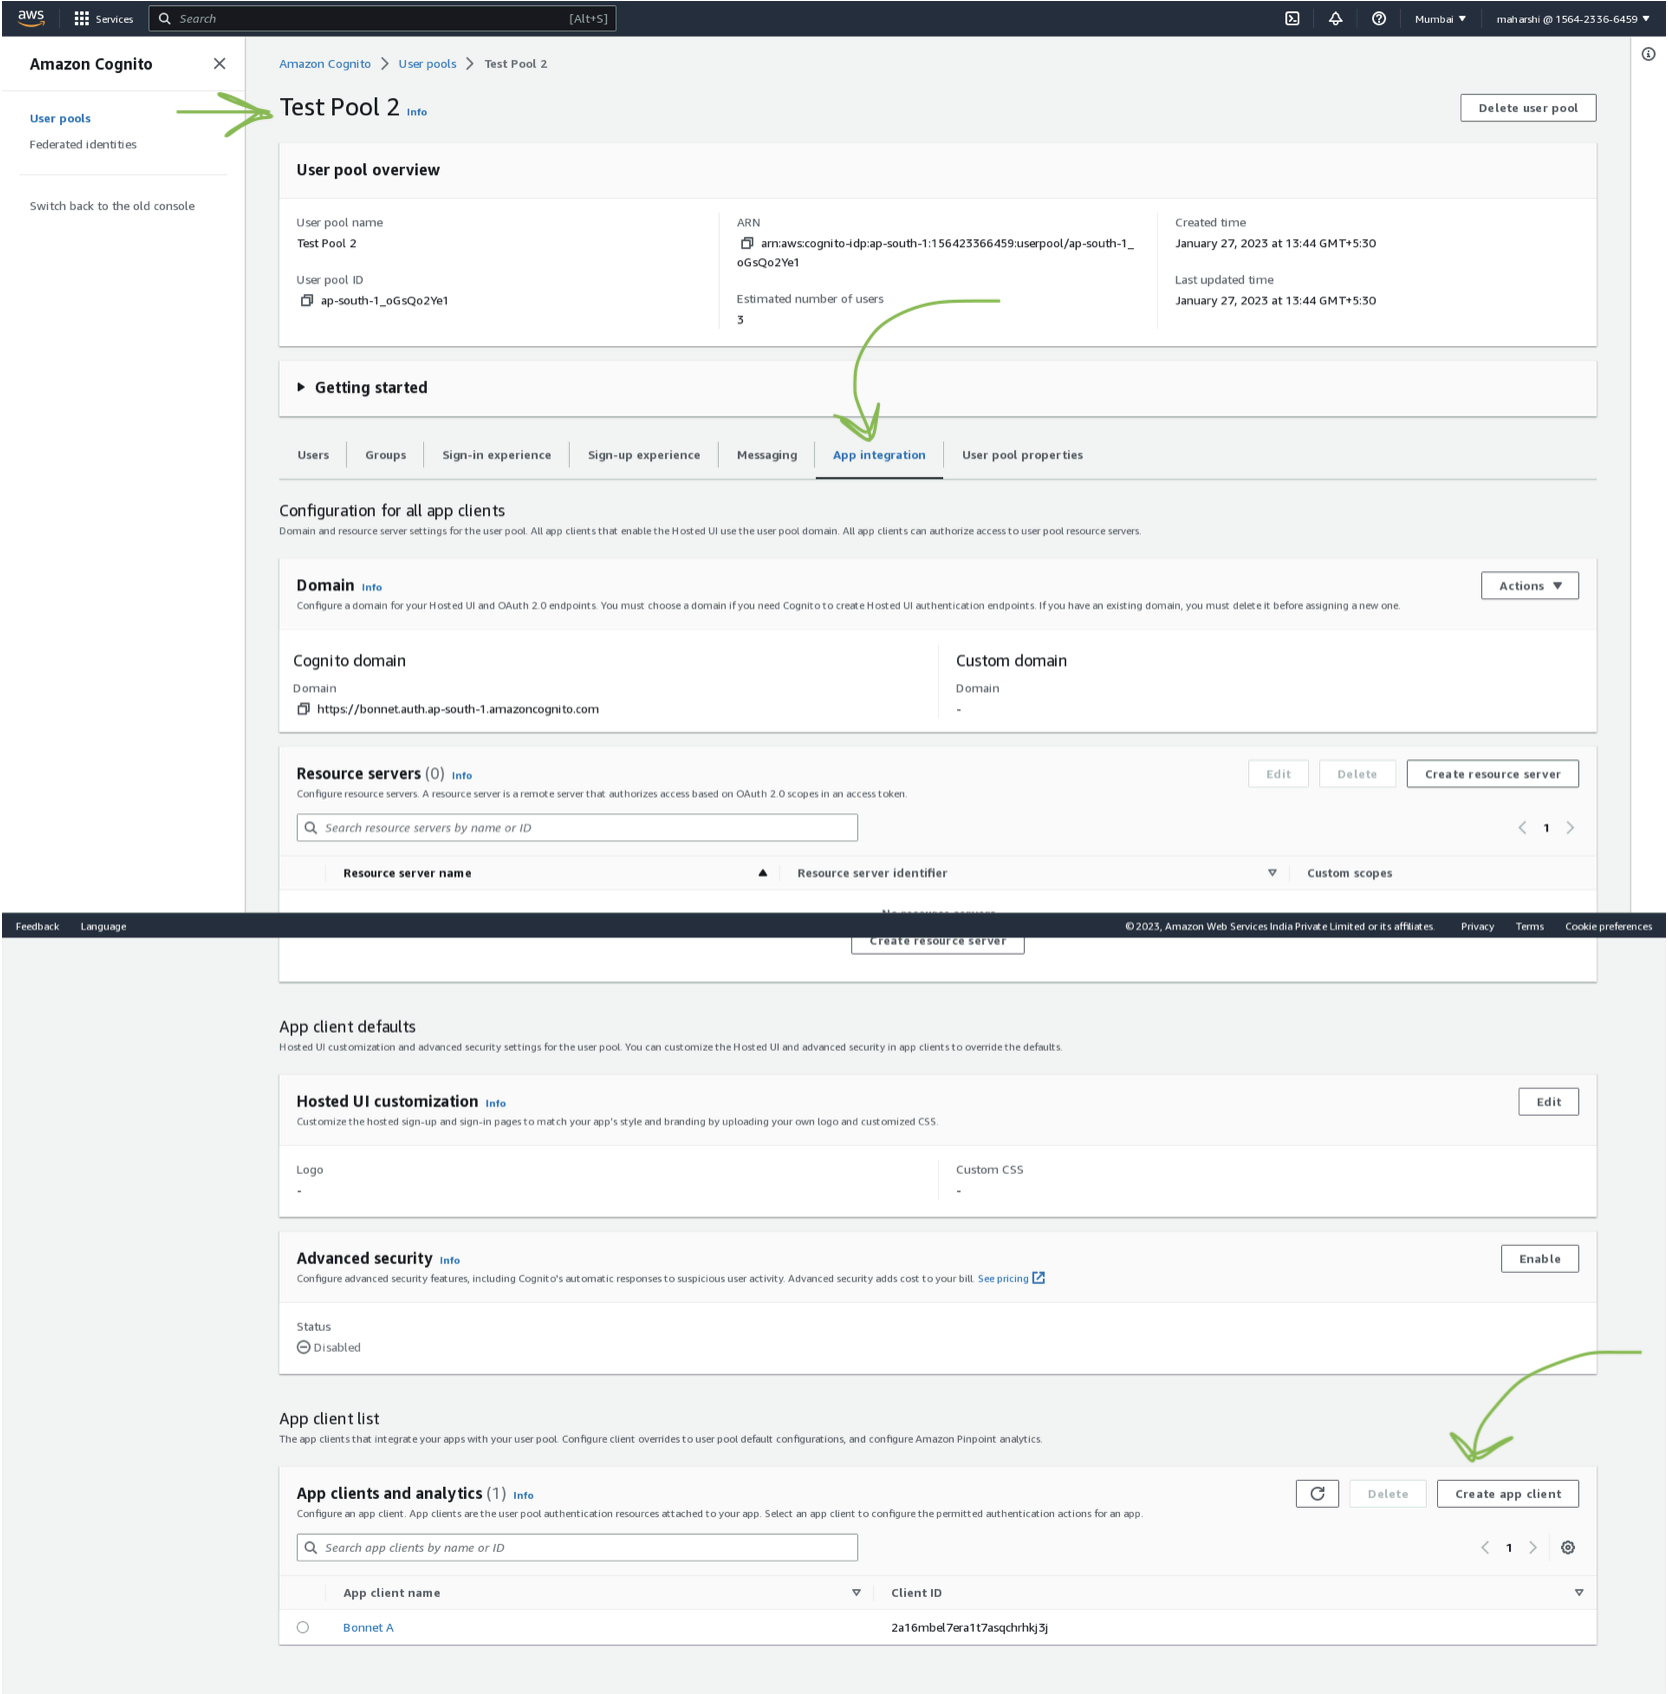Go to previous page of resource servers
The image size is (1668, 1694).
pos(1522,828)
